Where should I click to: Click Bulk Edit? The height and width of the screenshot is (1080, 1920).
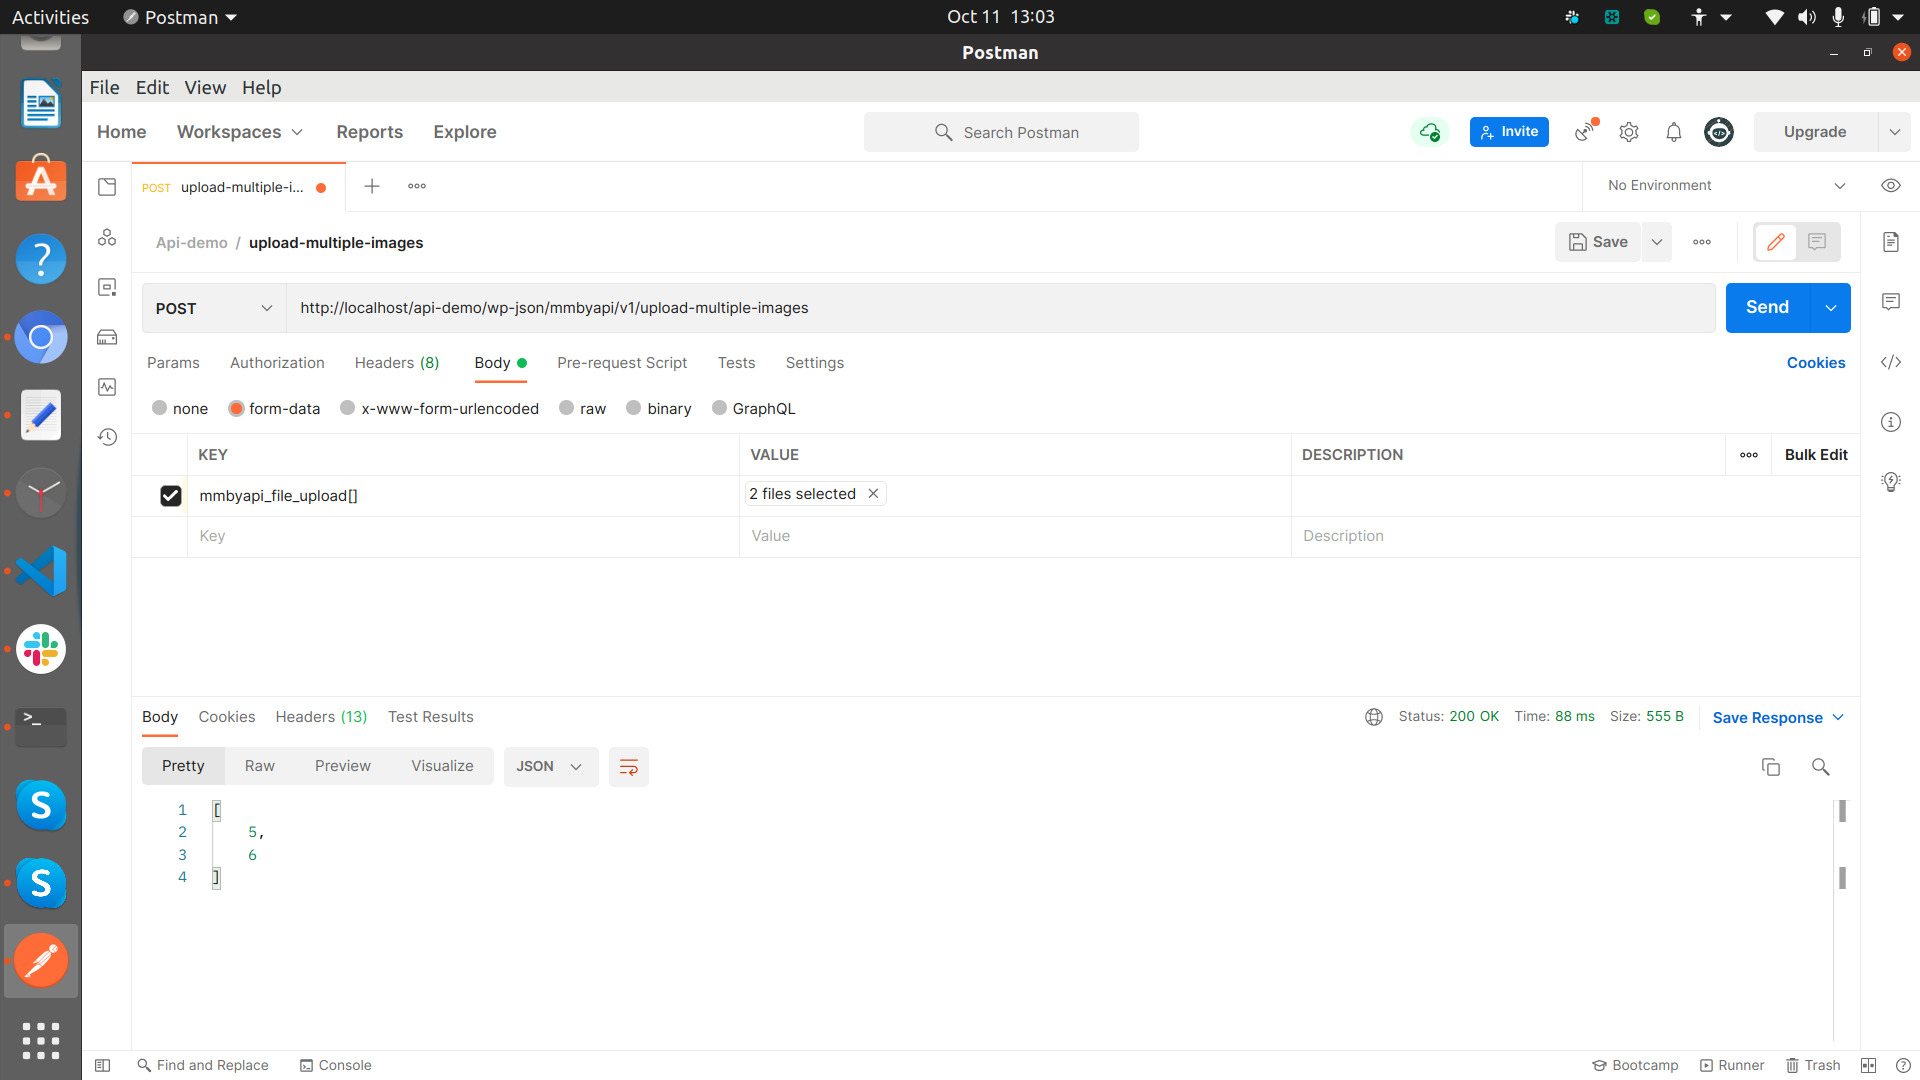pyautogui.click(x=1816, y=455)
